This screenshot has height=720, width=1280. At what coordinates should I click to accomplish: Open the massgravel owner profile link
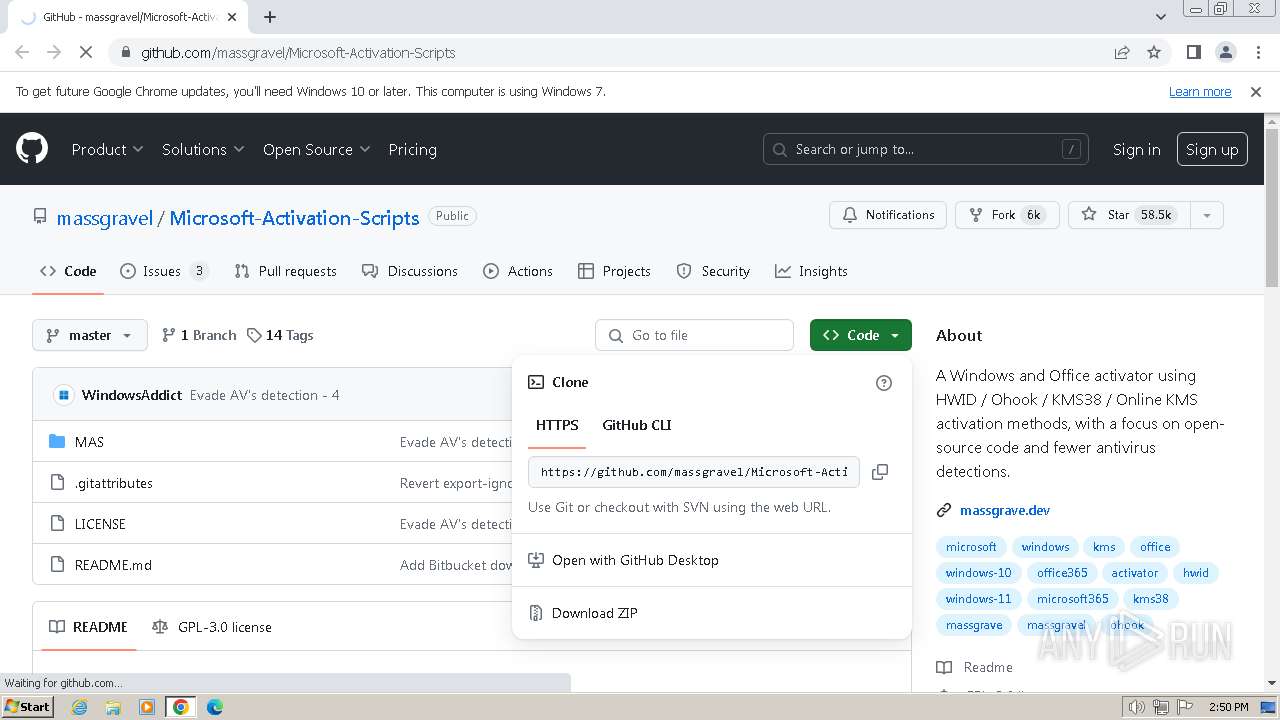point(105,218)
